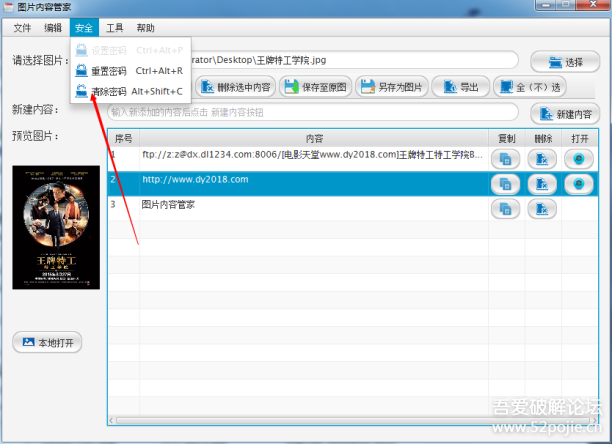Click the image path field
This screenshot has height=444, width=612.
point(353,60)
